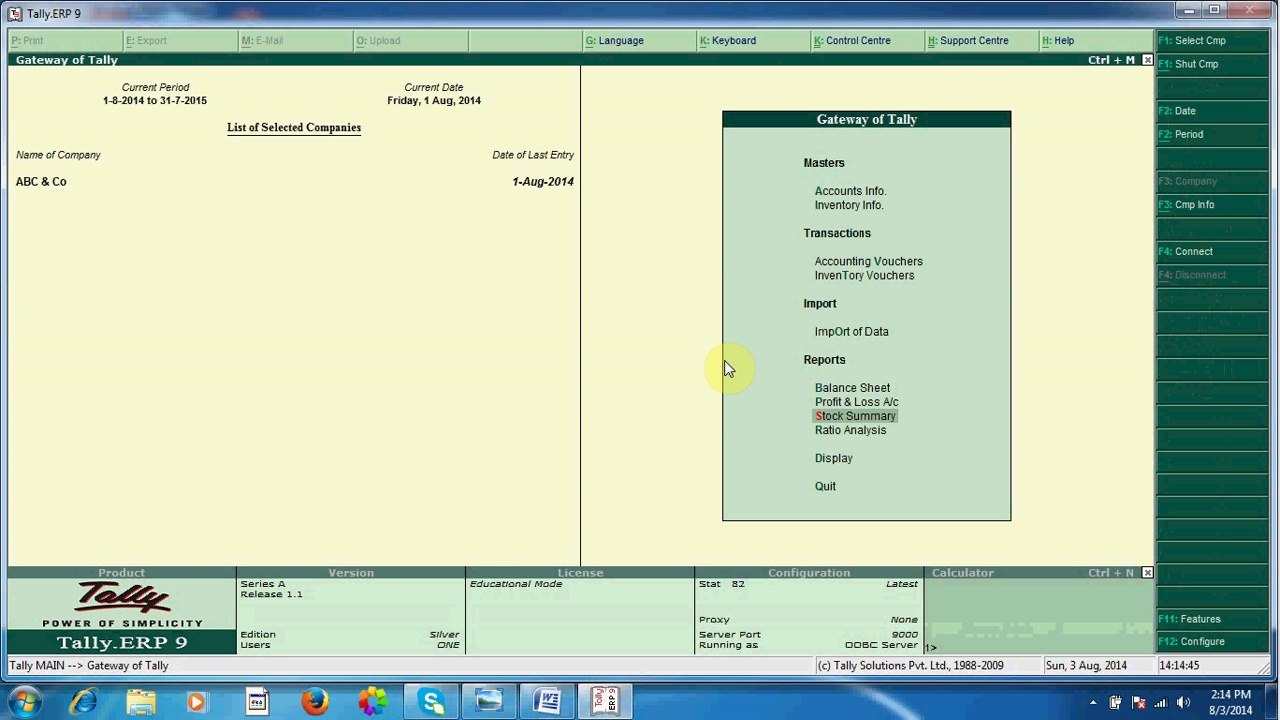1280x720 pixels.
Task: Open the volume control in system tray
Action: point(1183,702)
